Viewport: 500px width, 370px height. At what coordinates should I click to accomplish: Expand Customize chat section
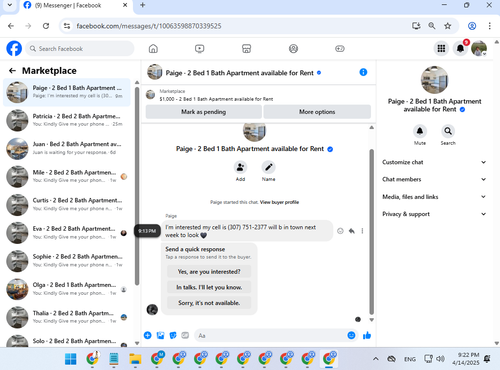click(434, 162)
